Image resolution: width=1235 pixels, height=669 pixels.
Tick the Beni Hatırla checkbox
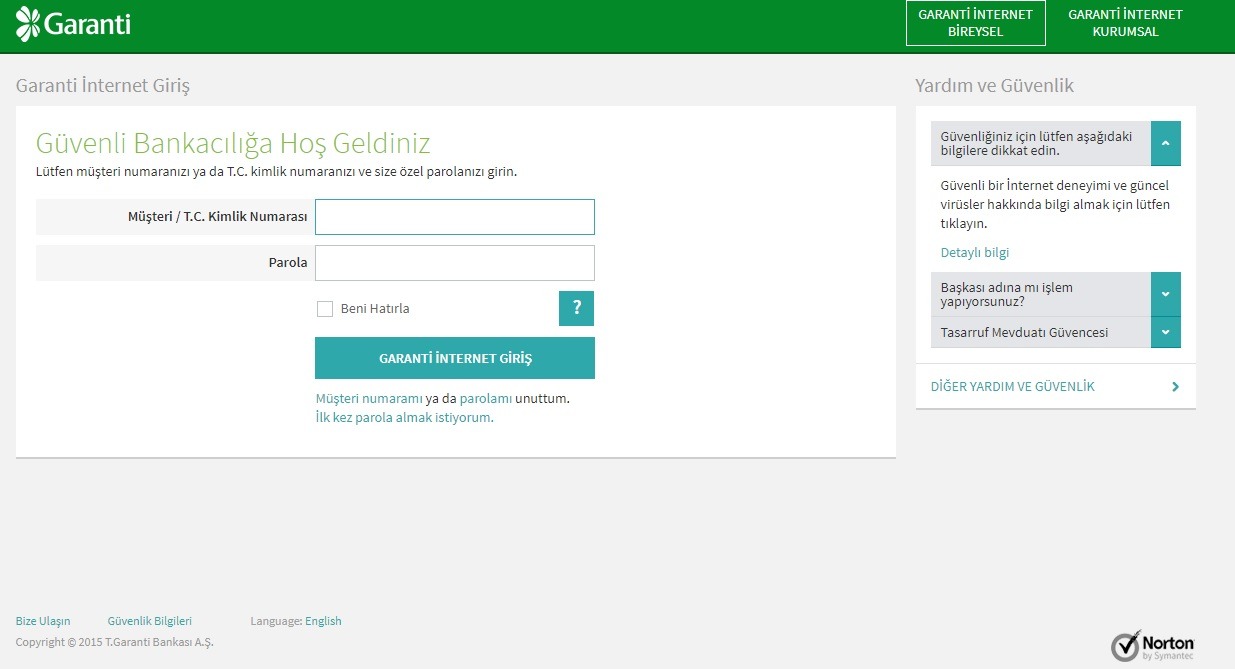pyautogui.click(x=324, y=309)
